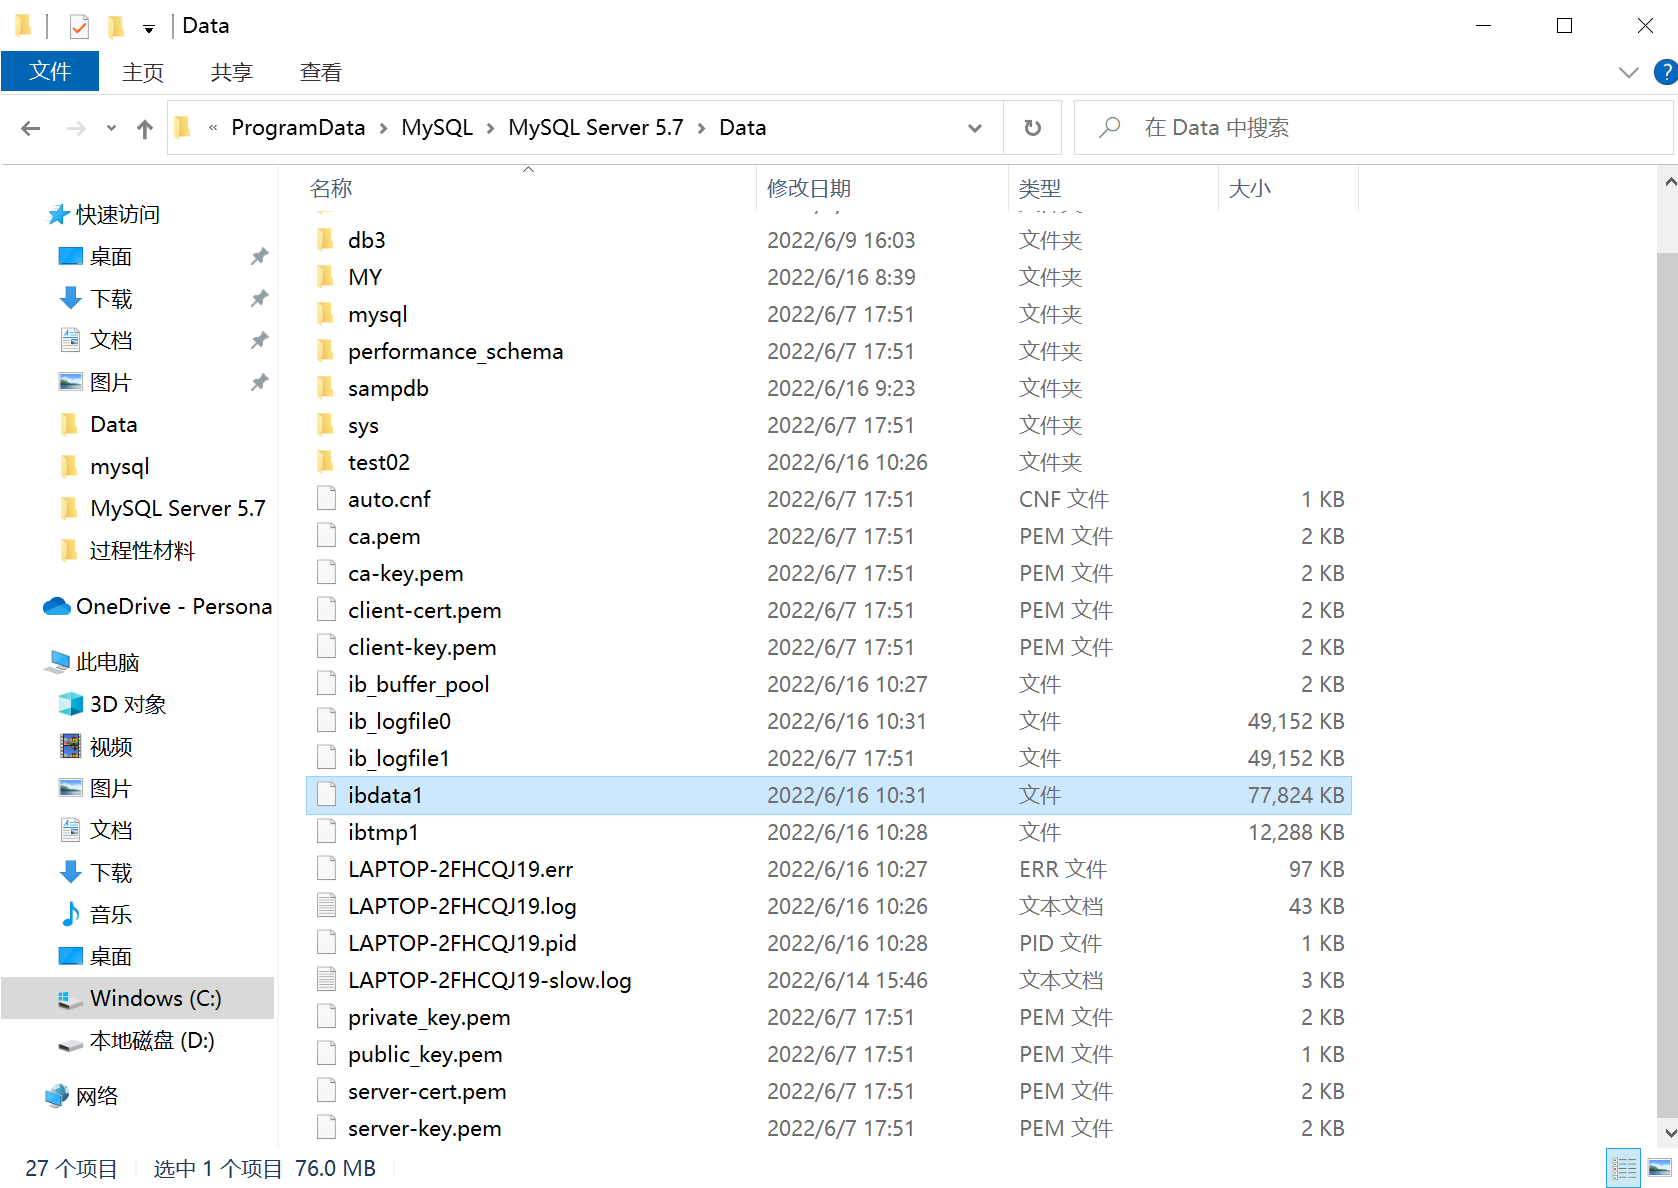
Task: Select the performance_schema folder icon
Action: pos(326,350)
